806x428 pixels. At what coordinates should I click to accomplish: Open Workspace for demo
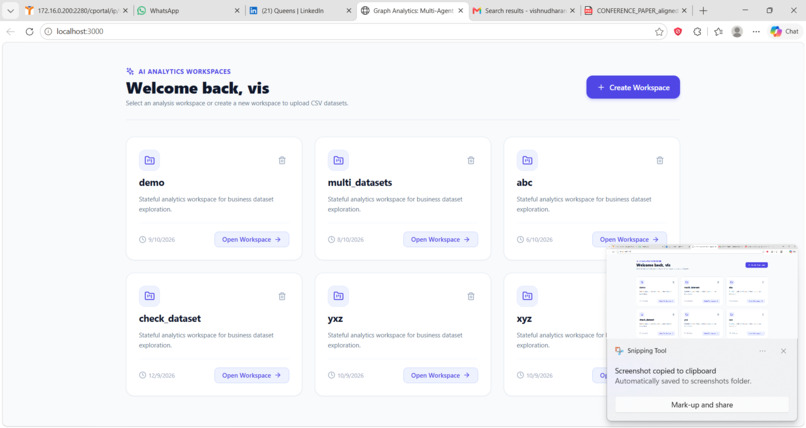(251, 239)
